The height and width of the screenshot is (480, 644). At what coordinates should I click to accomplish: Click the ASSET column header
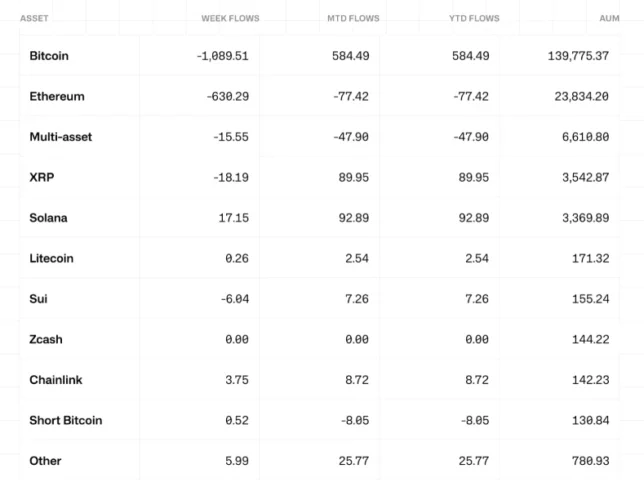34,18
